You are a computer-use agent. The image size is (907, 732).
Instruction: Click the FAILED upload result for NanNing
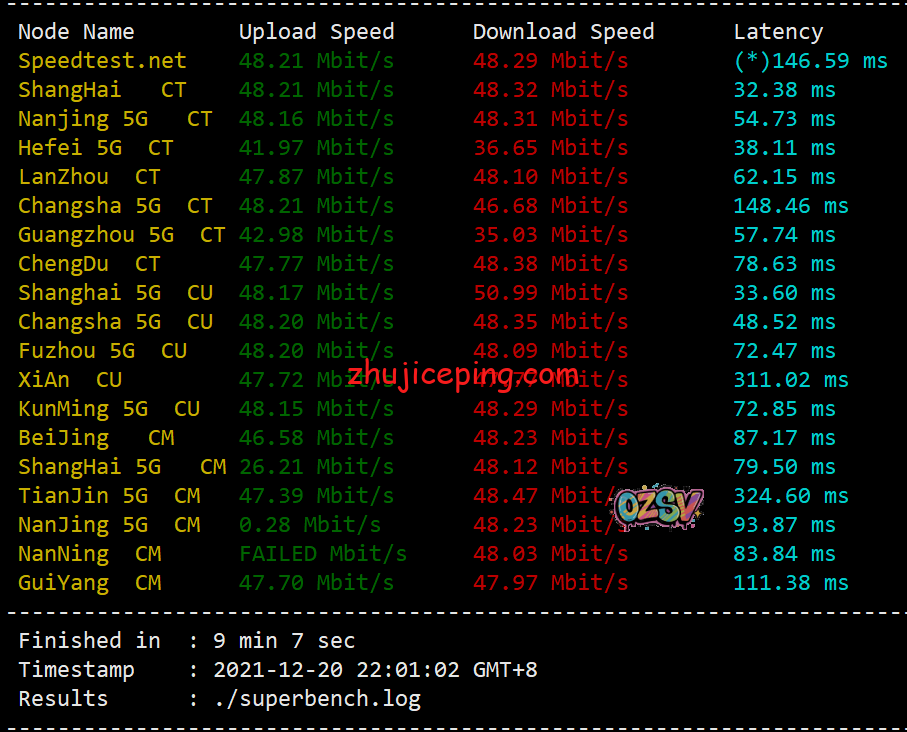322,554
